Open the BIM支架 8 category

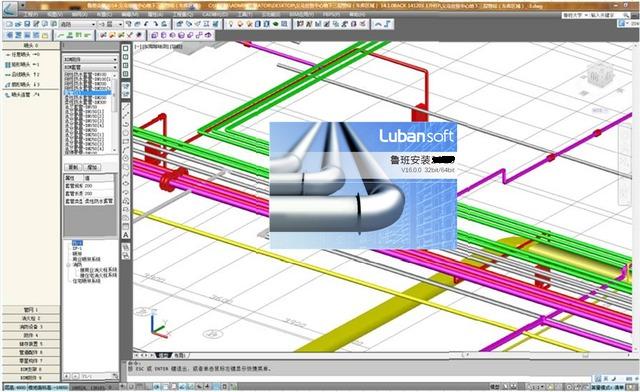(31, 370)
